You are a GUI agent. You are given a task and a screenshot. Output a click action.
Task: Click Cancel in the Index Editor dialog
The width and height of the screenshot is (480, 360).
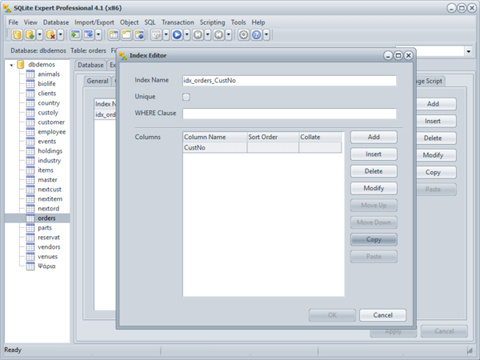(383, 315)
